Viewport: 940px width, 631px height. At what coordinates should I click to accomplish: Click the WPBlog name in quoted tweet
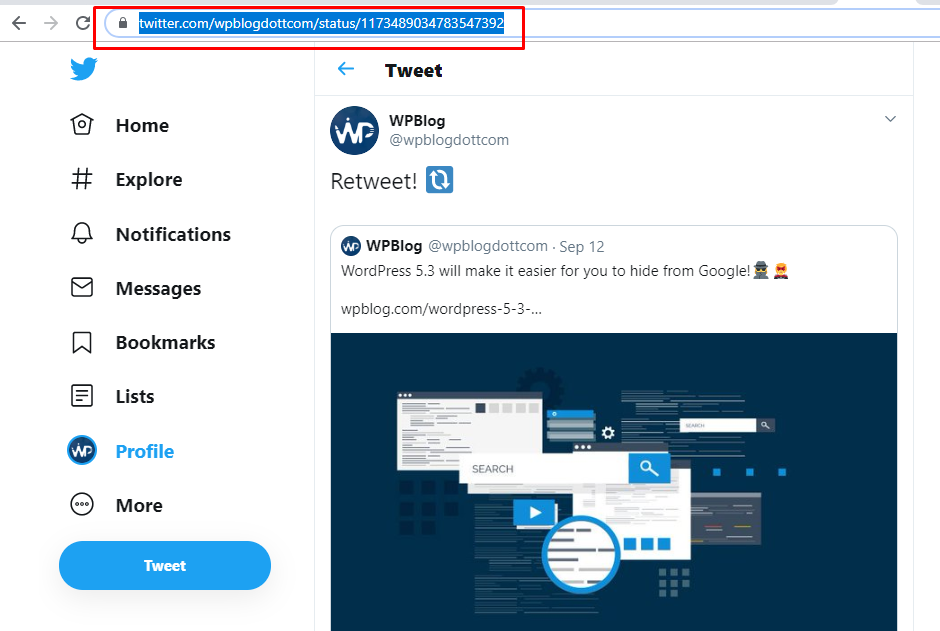(x=394, y=246)
